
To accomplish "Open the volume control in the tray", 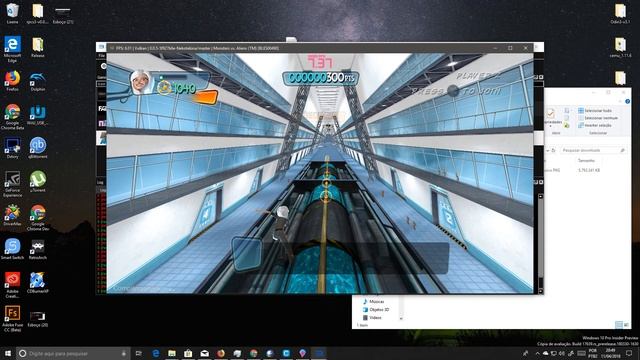I will click(562, 353).
